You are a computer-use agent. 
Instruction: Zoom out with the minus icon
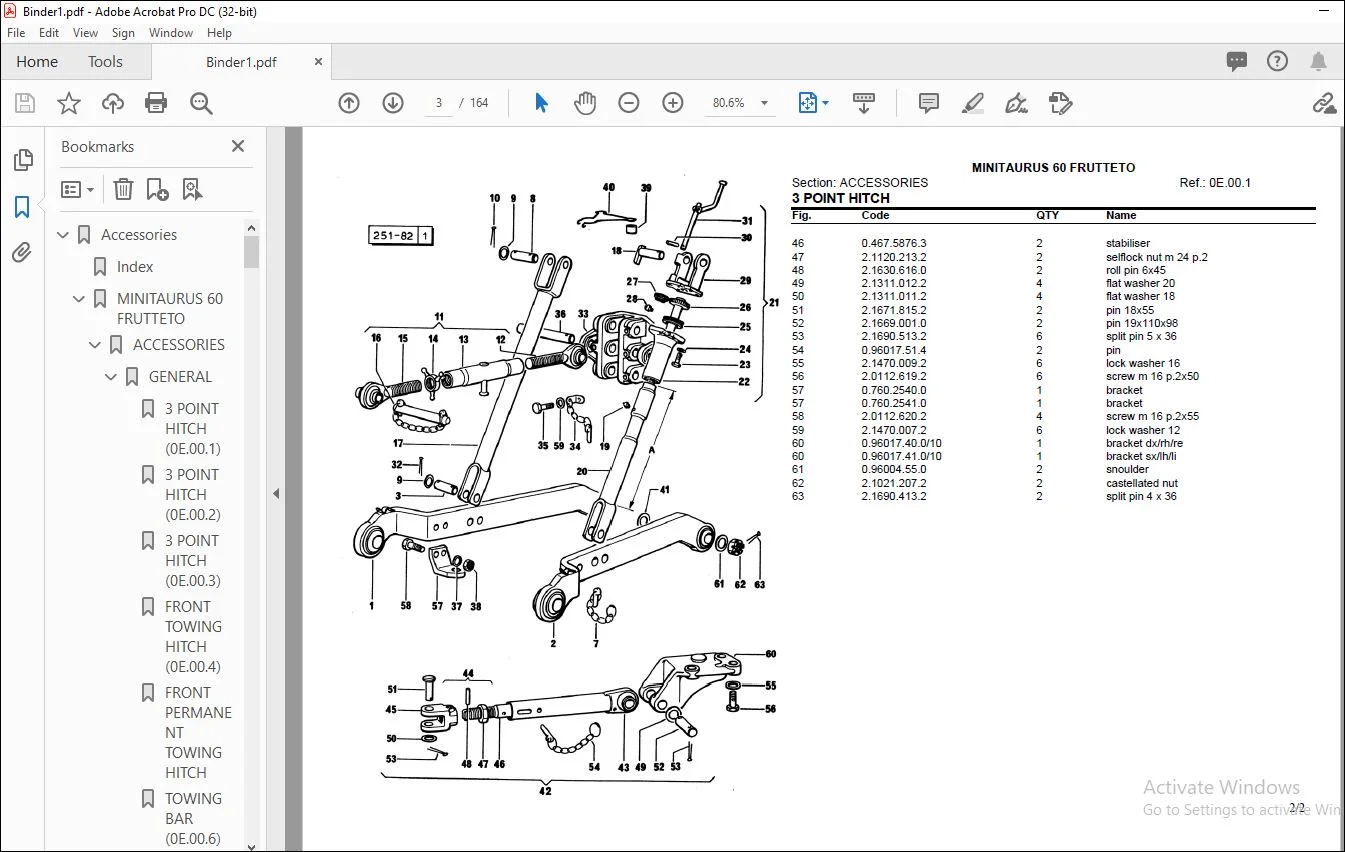click(629, 103)
